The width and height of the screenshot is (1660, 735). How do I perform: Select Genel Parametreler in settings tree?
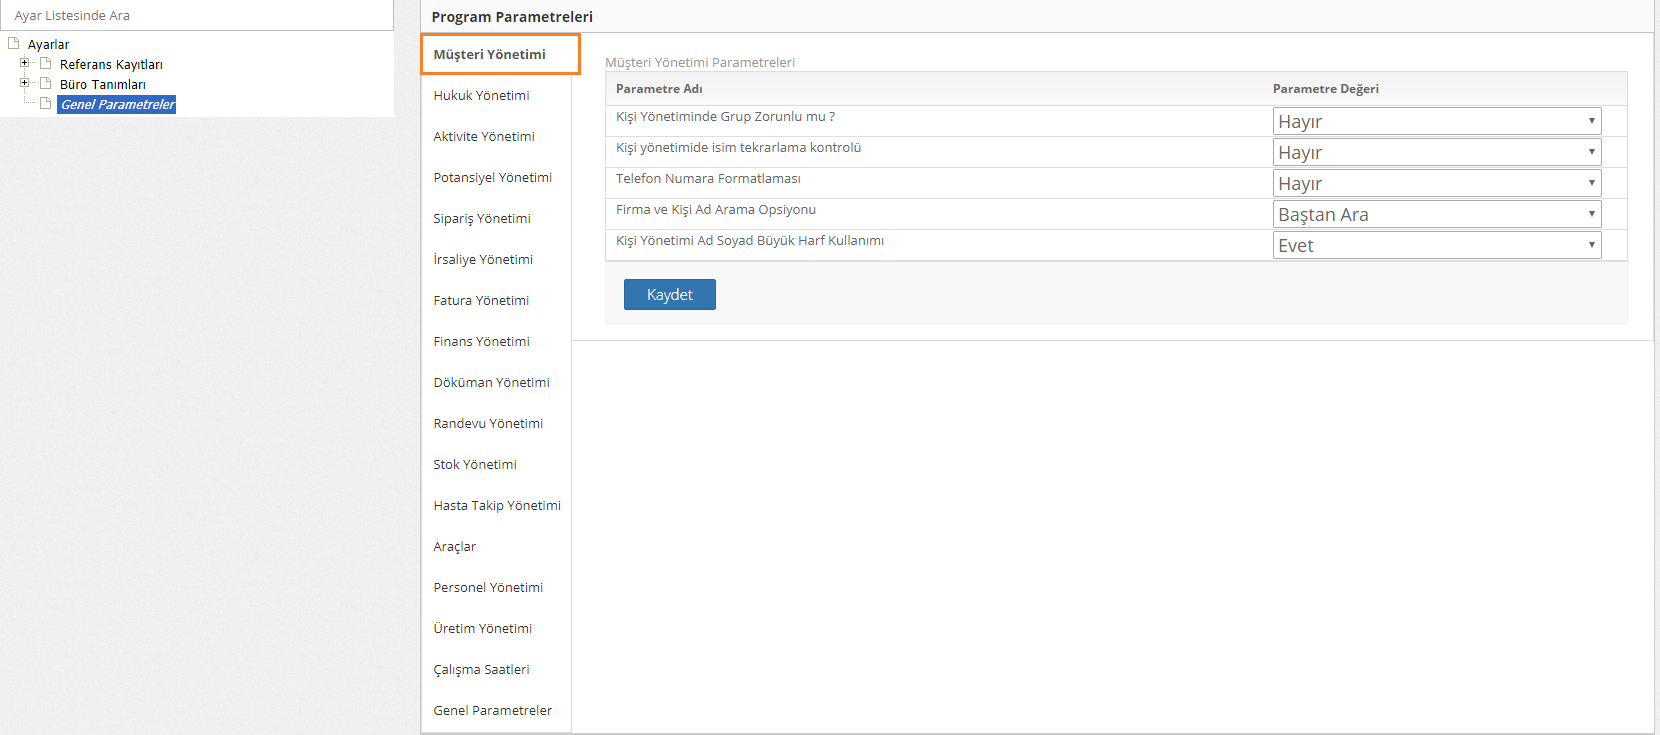[117, 105]
